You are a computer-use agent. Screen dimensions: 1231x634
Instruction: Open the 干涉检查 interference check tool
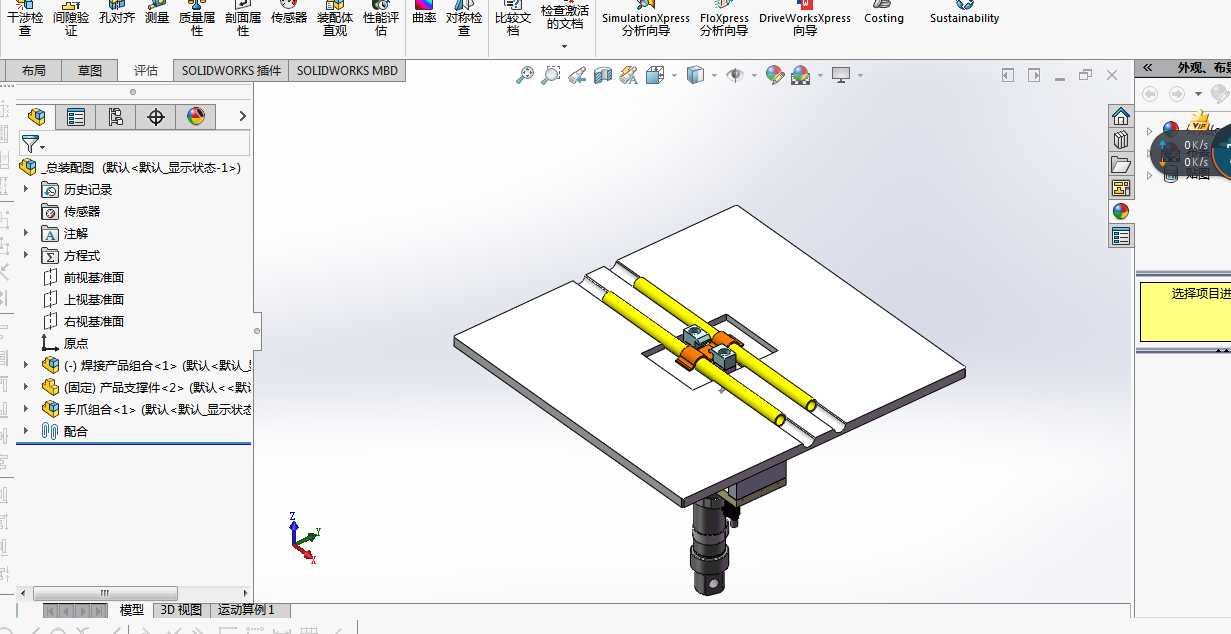point(25,17)
